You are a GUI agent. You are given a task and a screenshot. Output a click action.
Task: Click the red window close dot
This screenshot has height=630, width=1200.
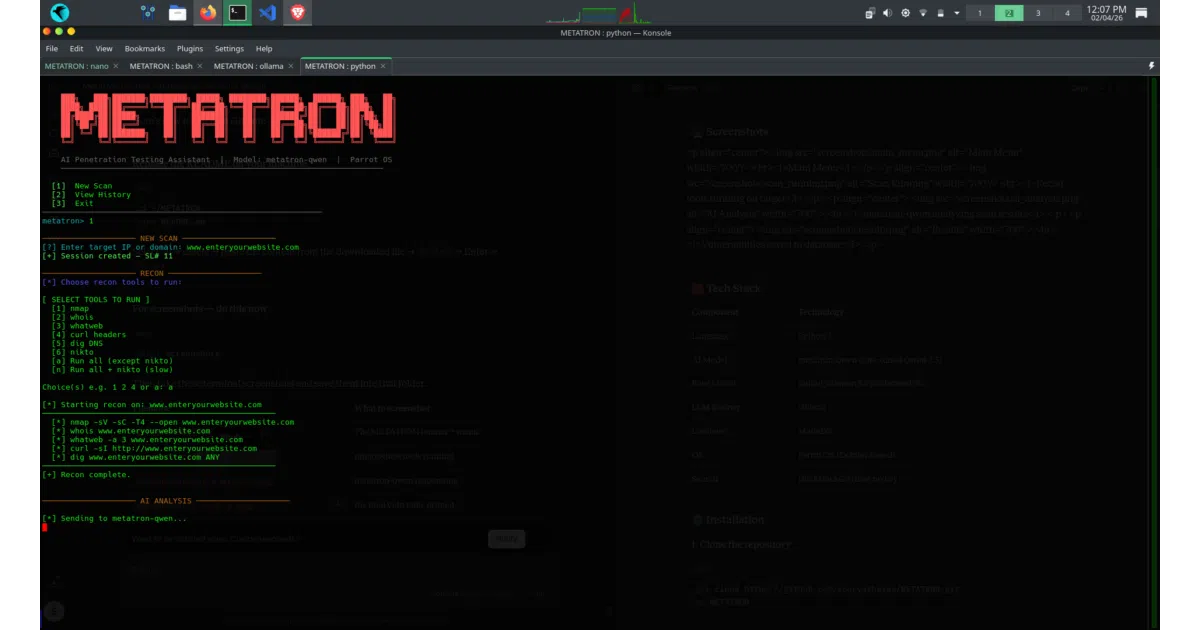pos(47,32)
